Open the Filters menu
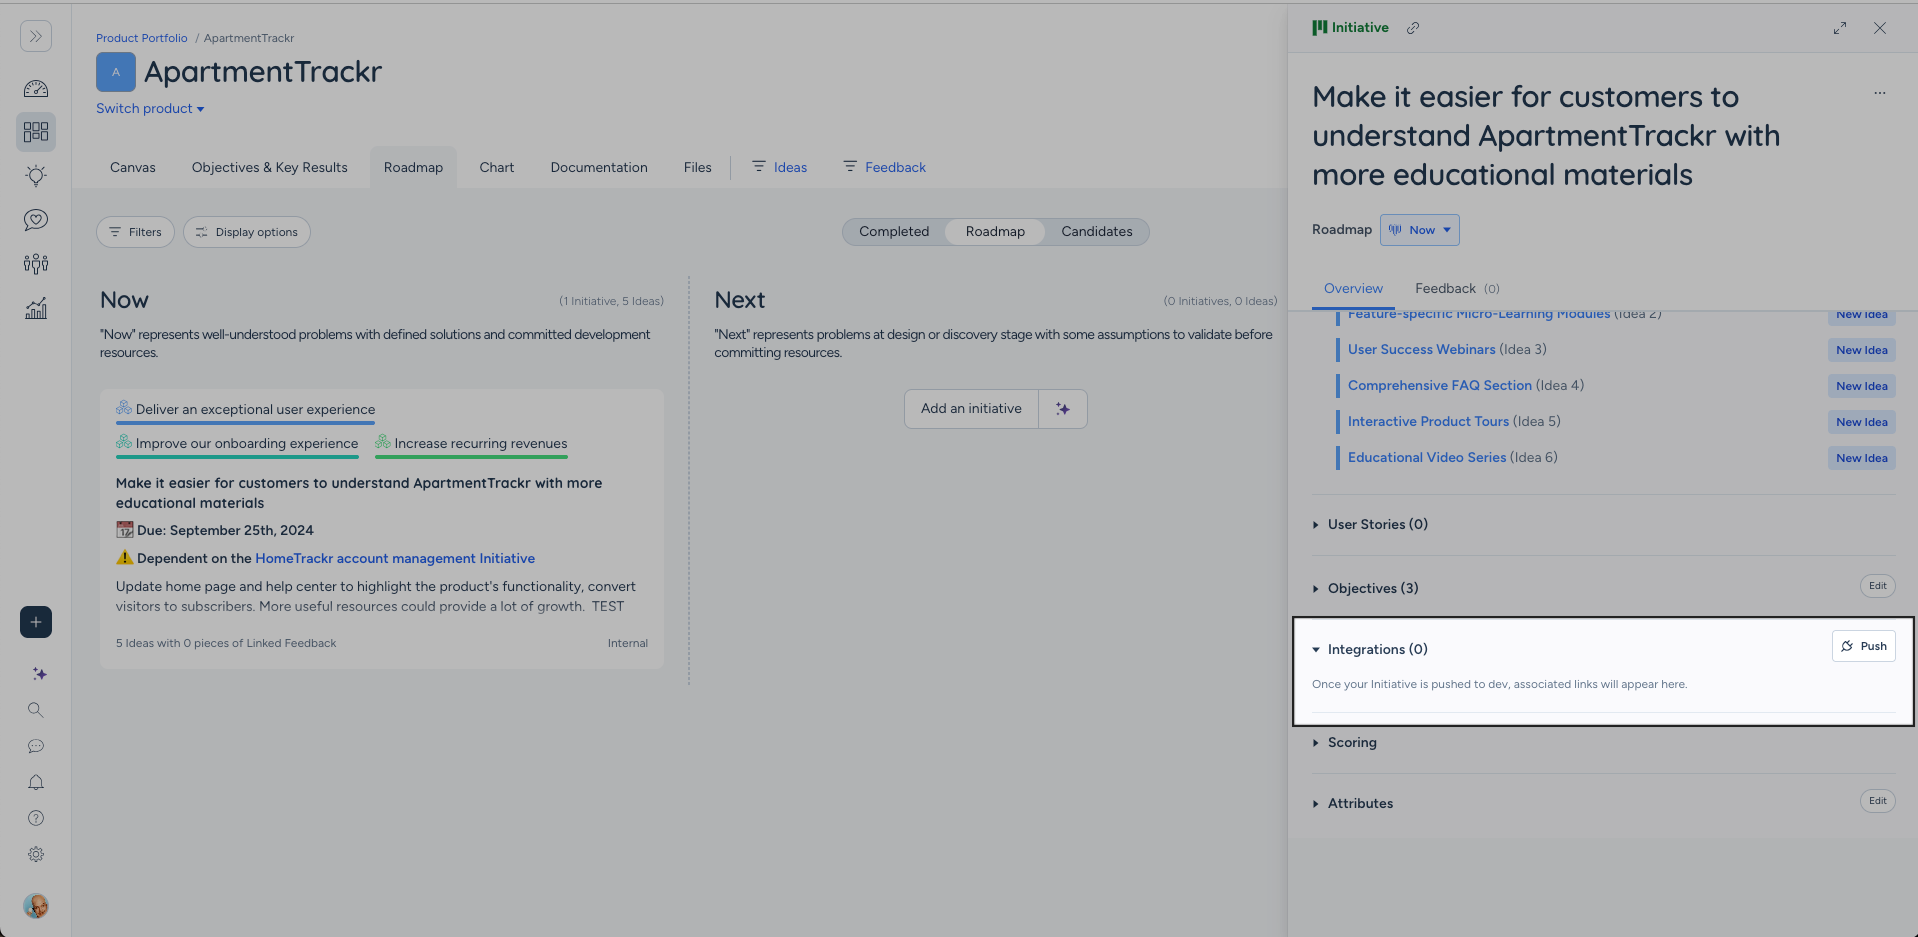The height and width of the screenshot is (937, 1918). [135, 232]
